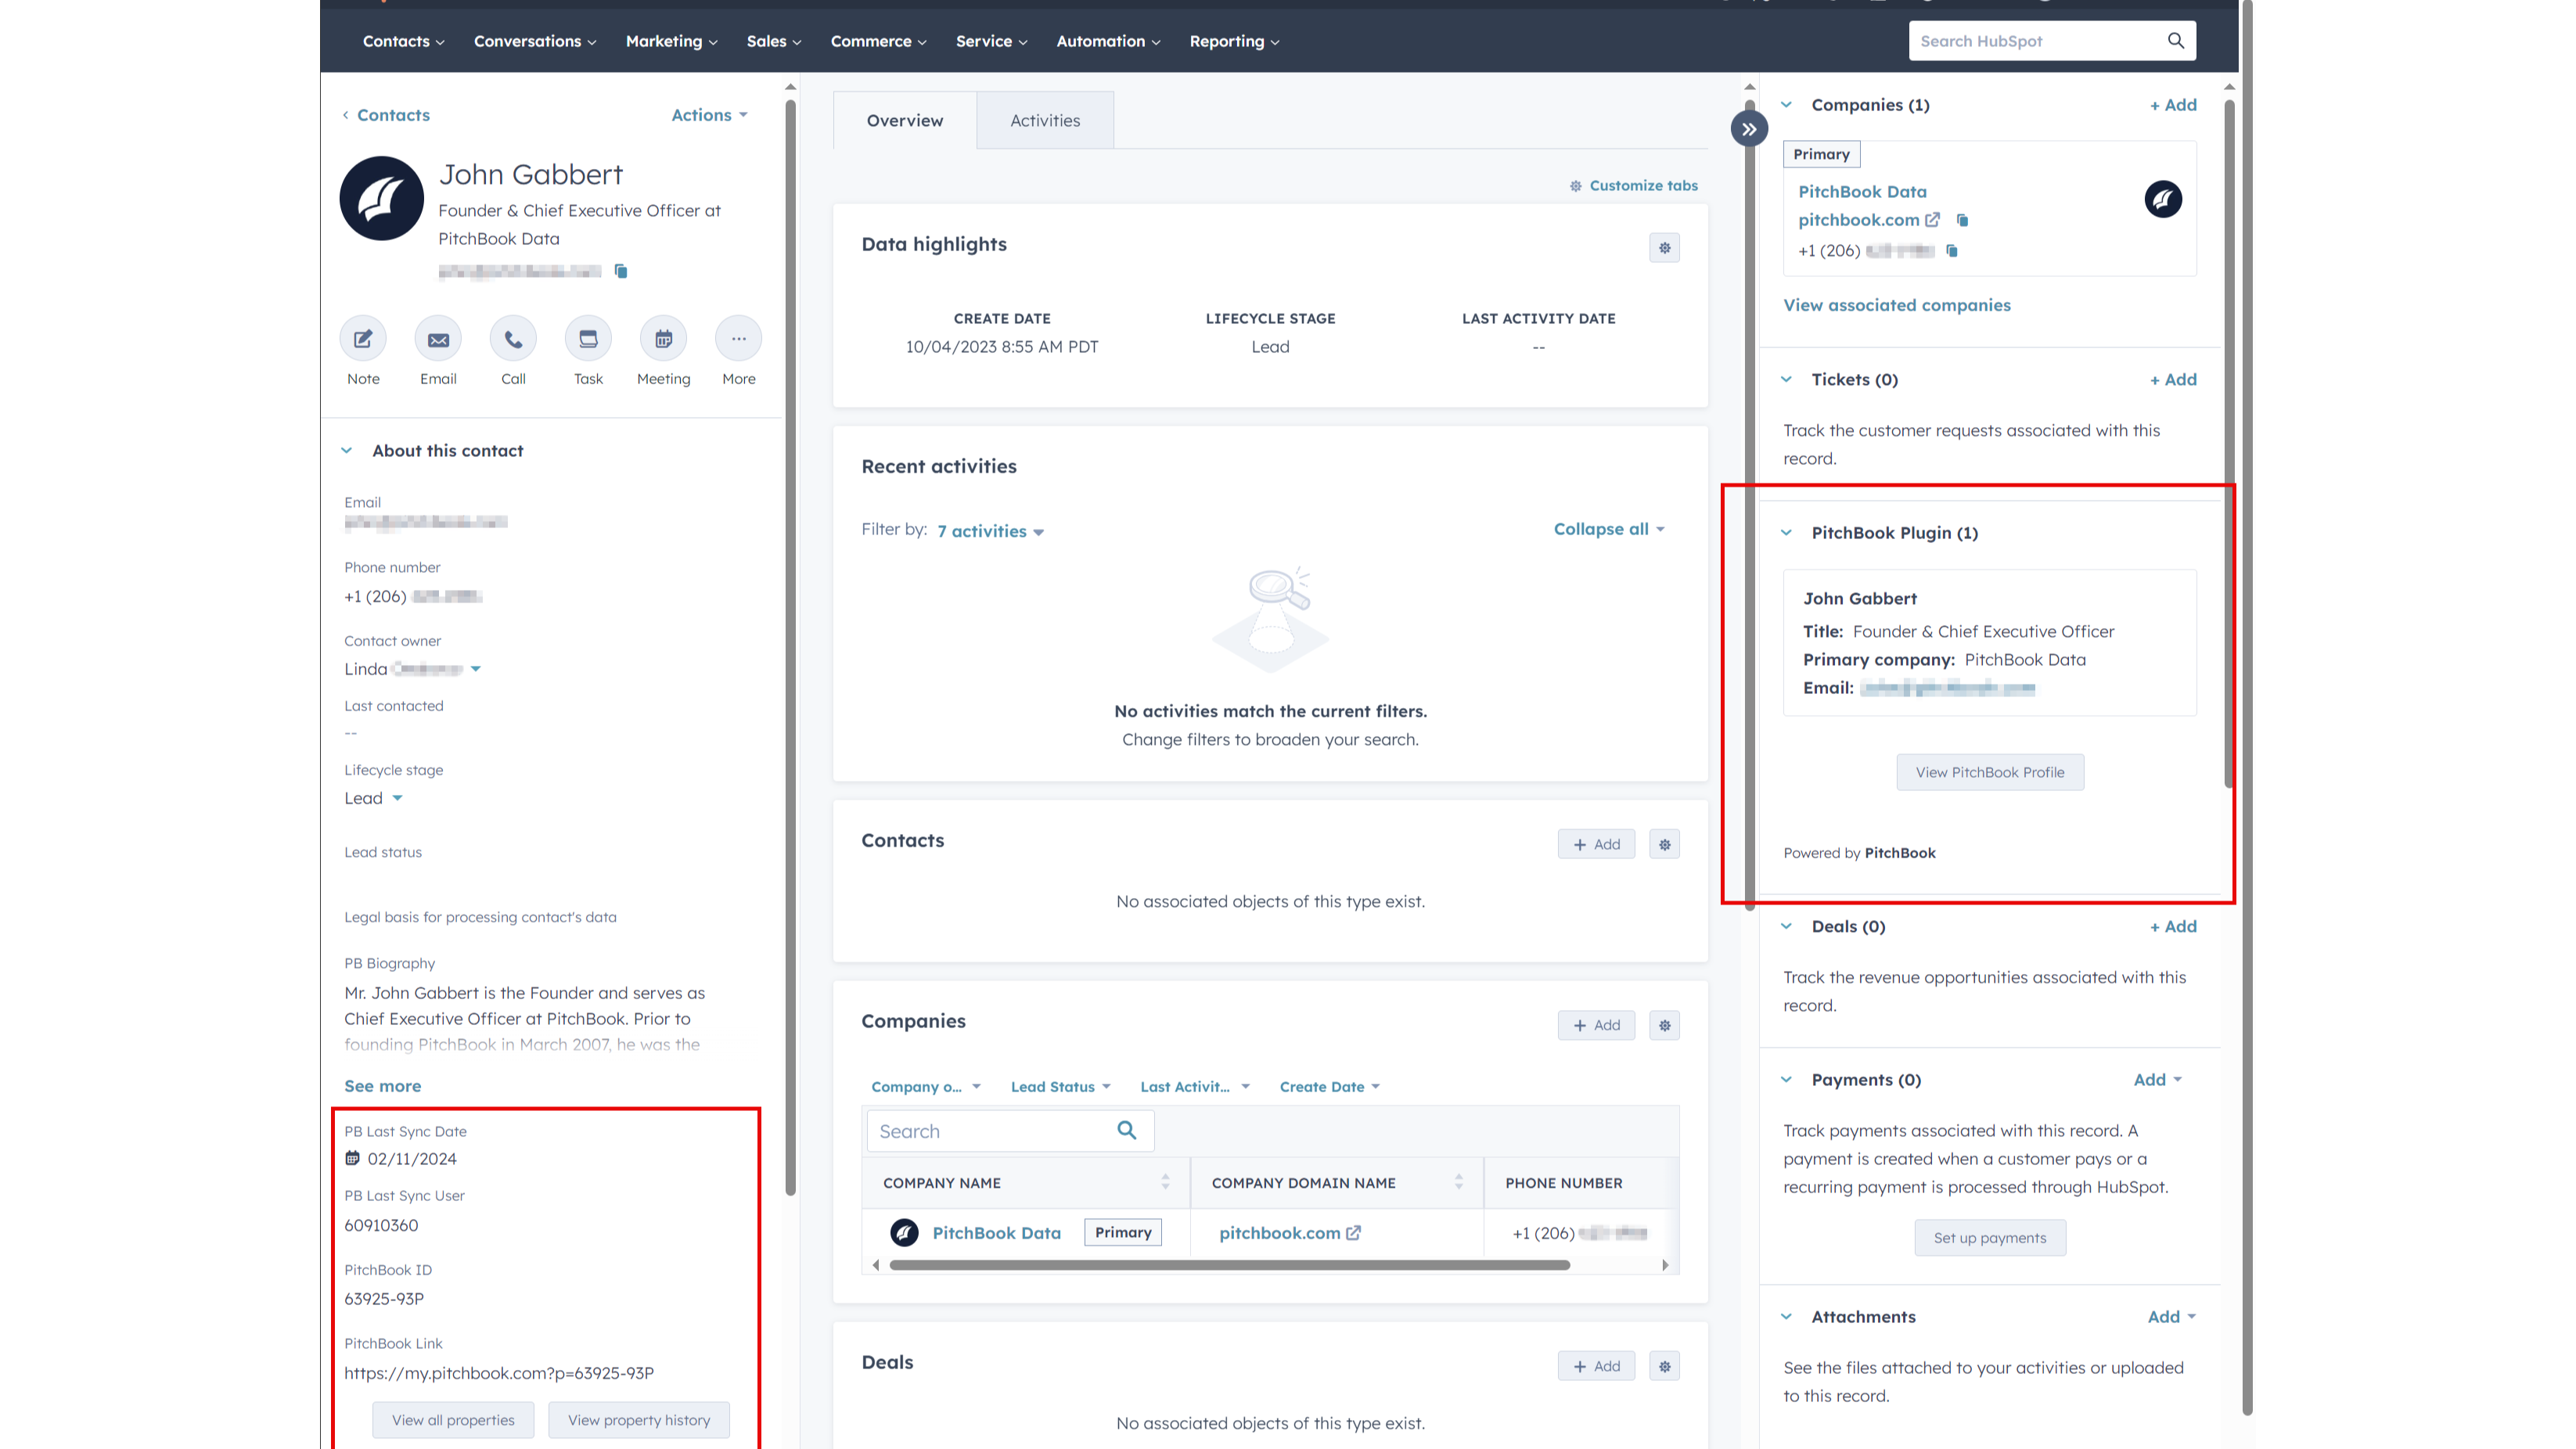Viewport: 2576px width, 1449px height.
Task: Open Collapse all dropdown
Action: (x=1609, y=529)
